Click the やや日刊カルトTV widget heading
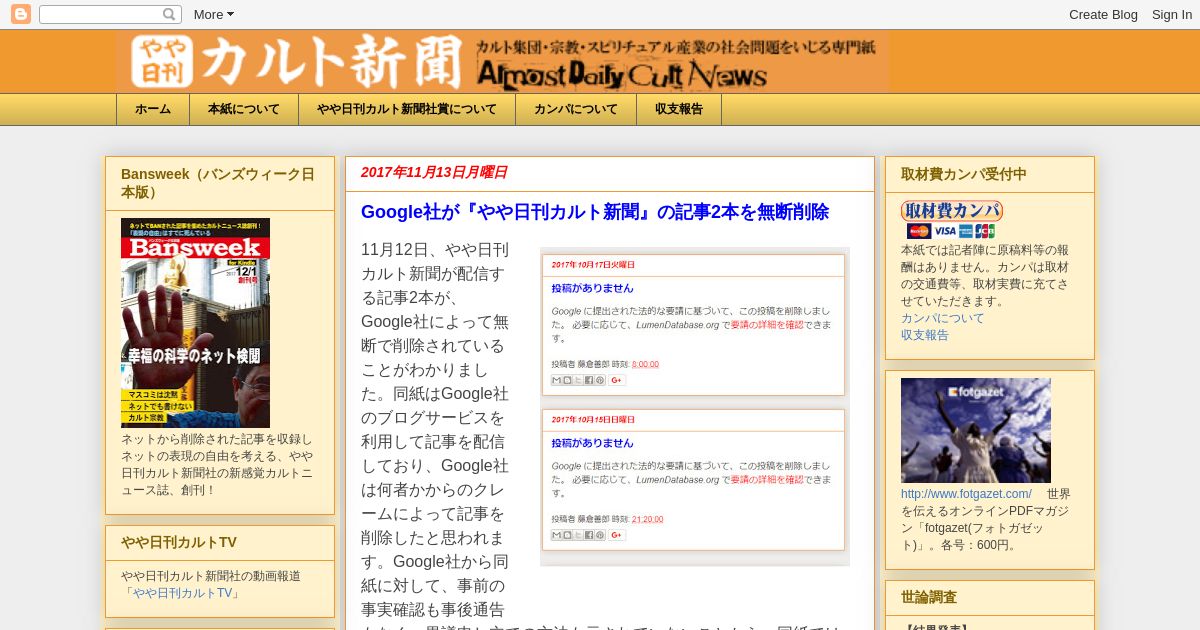The height and width of the screenshot is (630, 1200). pyautogui.click(x=179, y=542)
